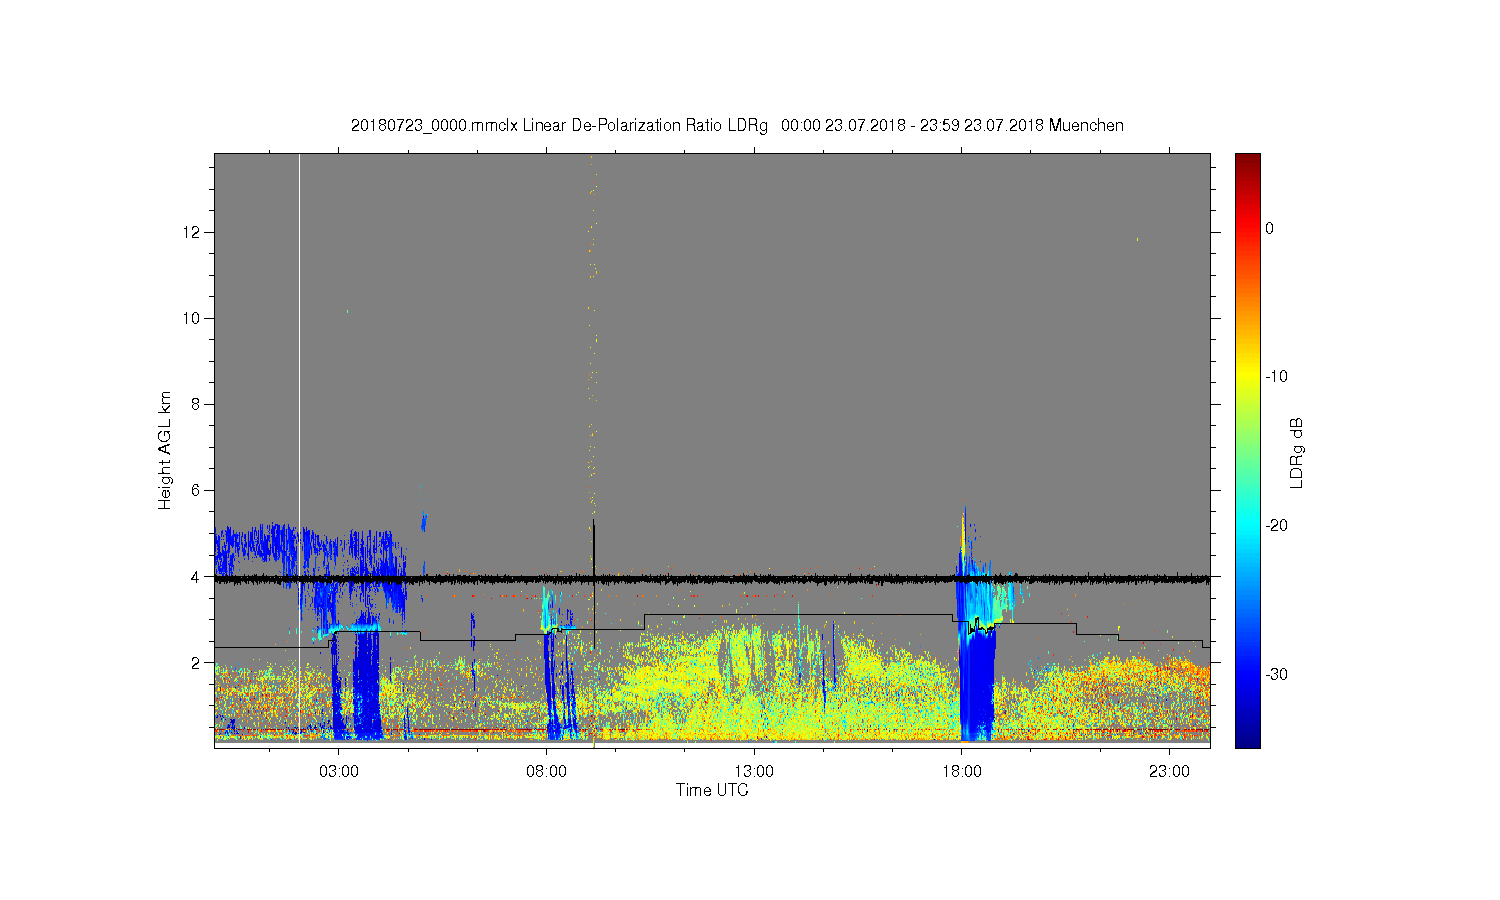Click the 'LDRg dB' colorbar label
Screen dimensions: 1500x900
1297,452
